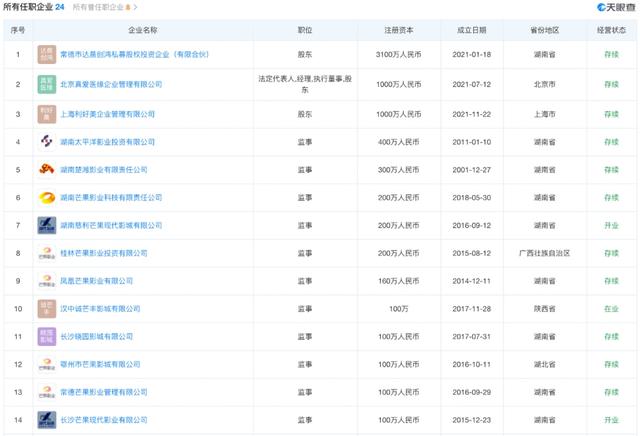
Task: Open company 长沙晓园影城有限公司
Action: [96, 336]
